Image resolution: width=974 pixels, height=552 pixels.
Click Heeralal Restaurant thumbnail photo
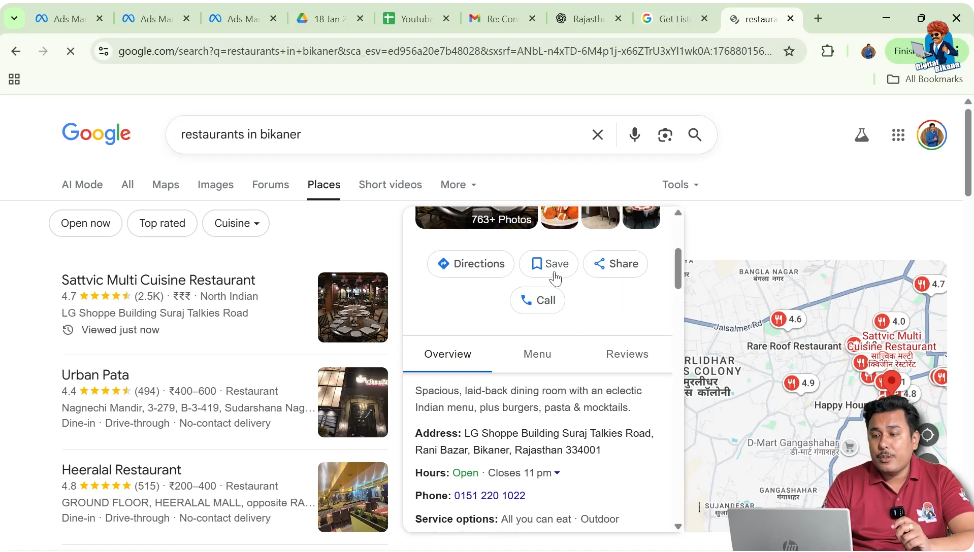click(x=353, y=497)
